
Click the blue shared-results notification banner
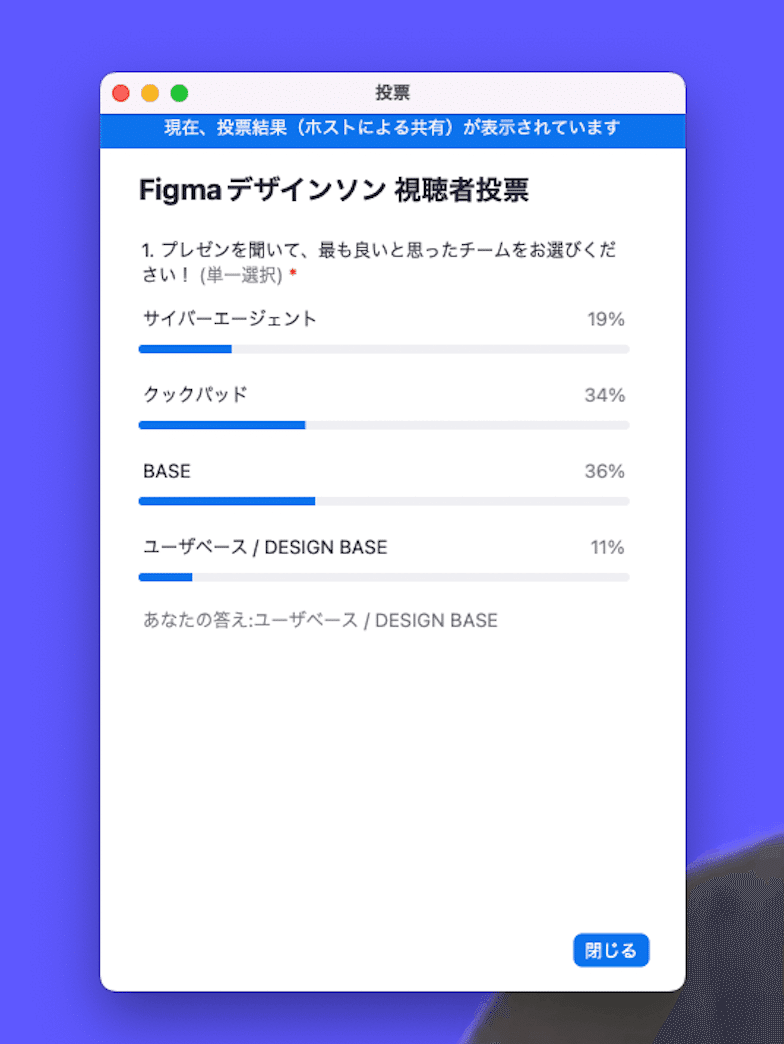tap(393, 130)
